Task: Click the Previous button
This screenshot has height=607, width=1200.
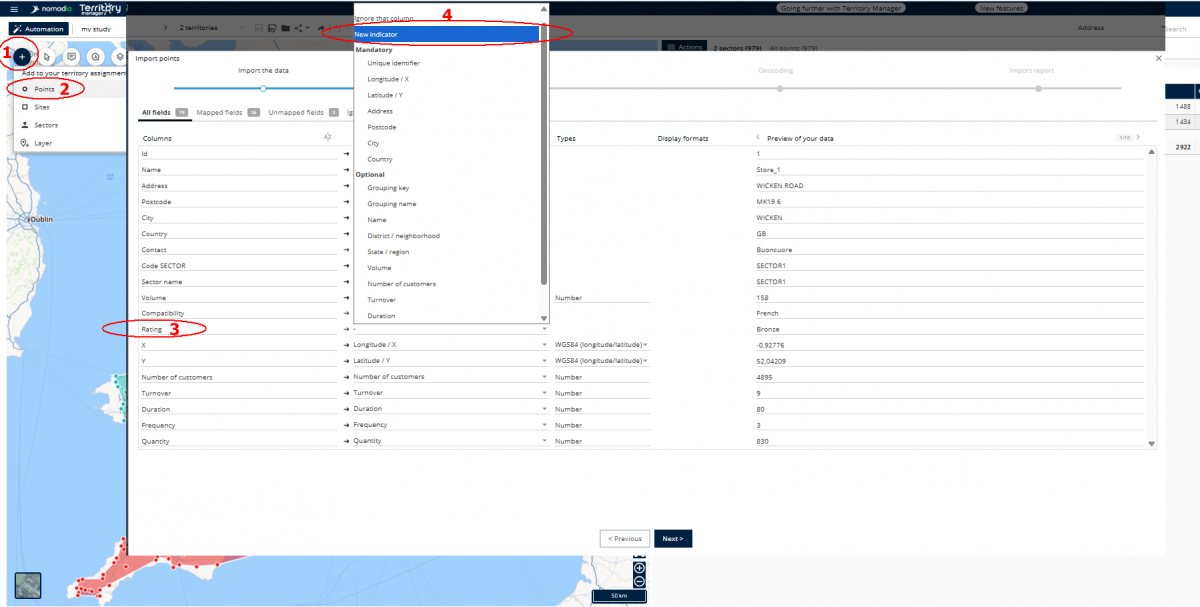Action: point(625,538)
